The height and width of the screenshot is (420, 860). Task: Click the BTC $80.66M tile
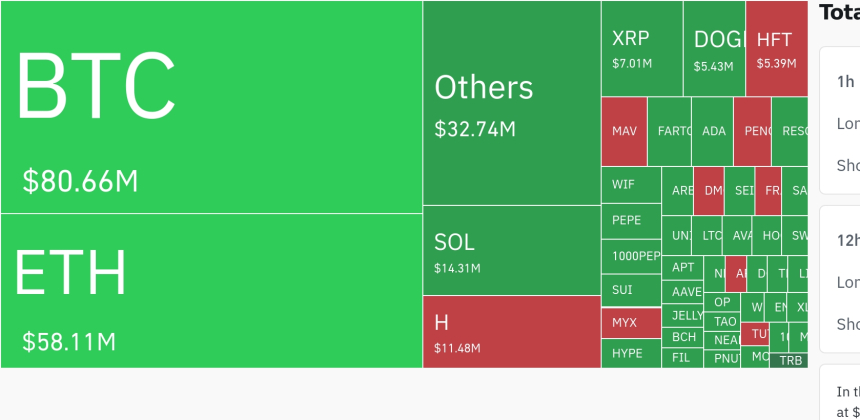[211, 107]
